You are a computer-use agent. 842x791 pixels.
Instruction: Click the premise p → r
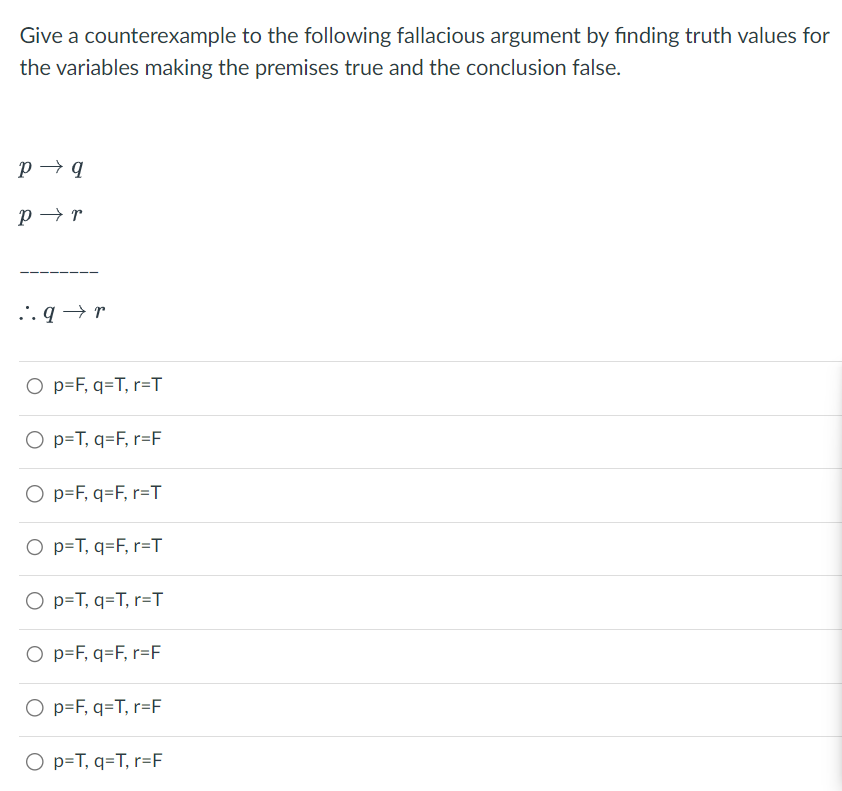[49, 214]
